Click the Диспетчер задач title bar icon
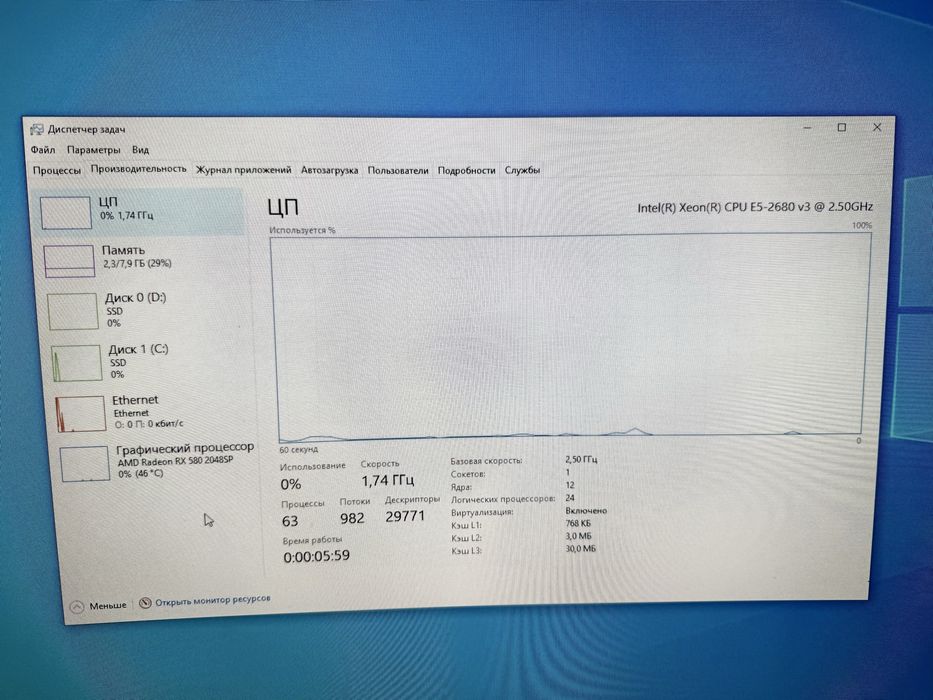The image size is (933, 700). tap(37, 130)
